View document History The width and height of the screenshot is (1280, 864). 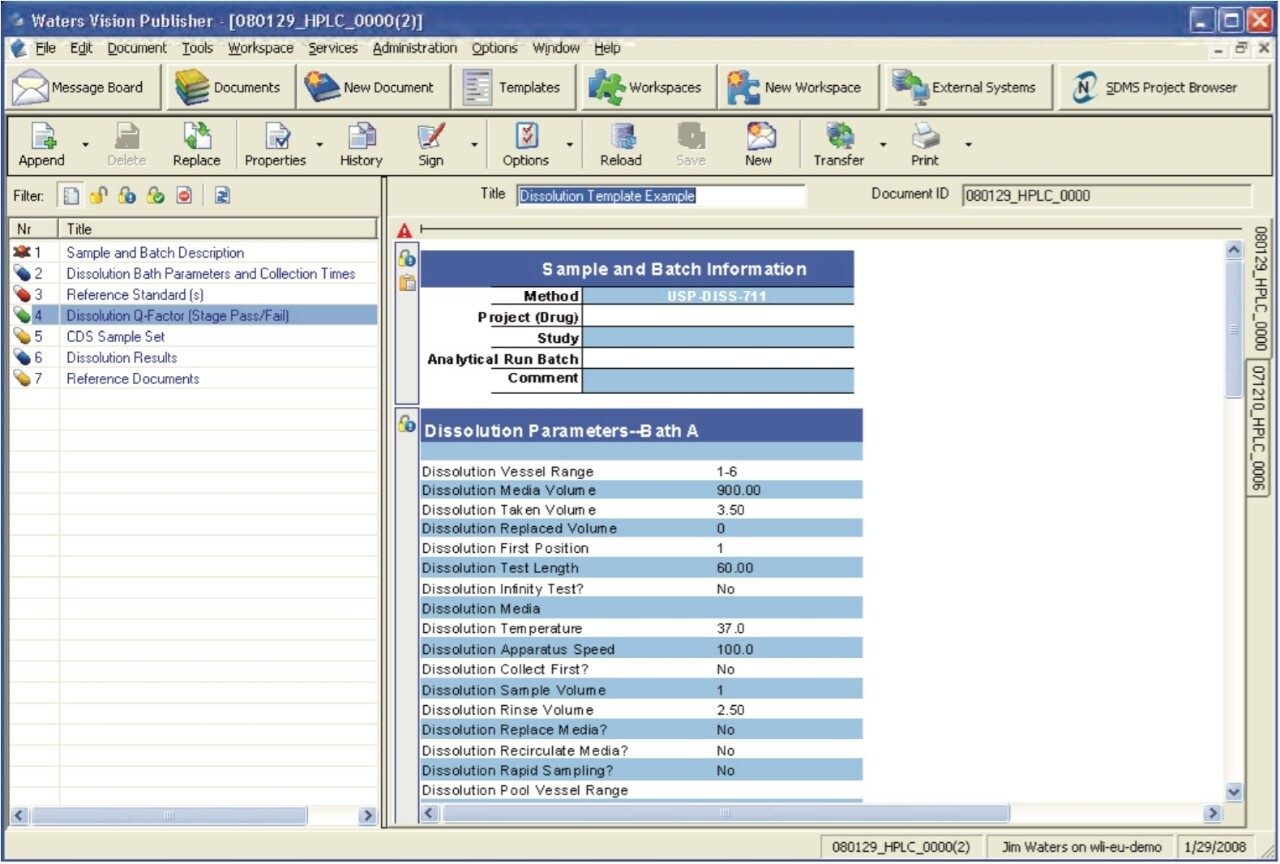(x=361, y=145)
